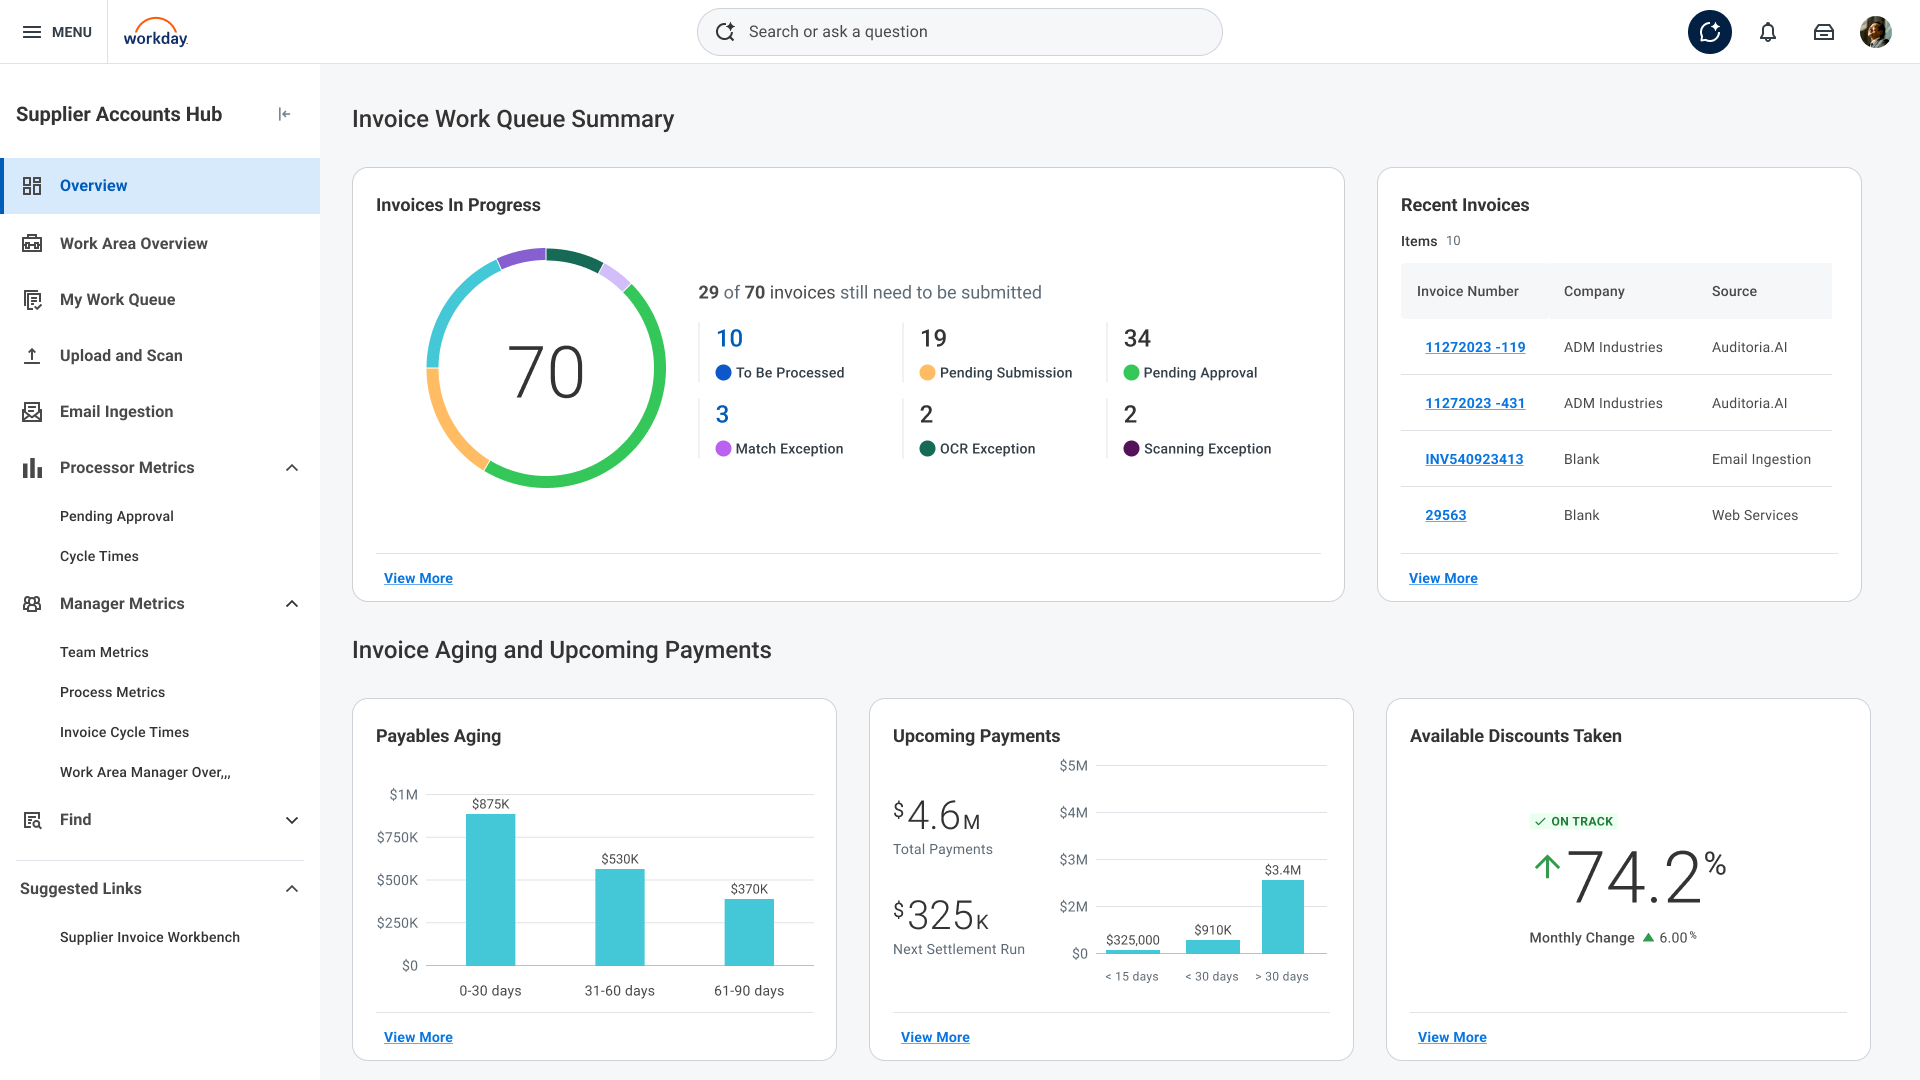This screenshot has height=1080, width=1920.
Task: Collapse the Processor Metrics section
Action: [x=292, y=468]
